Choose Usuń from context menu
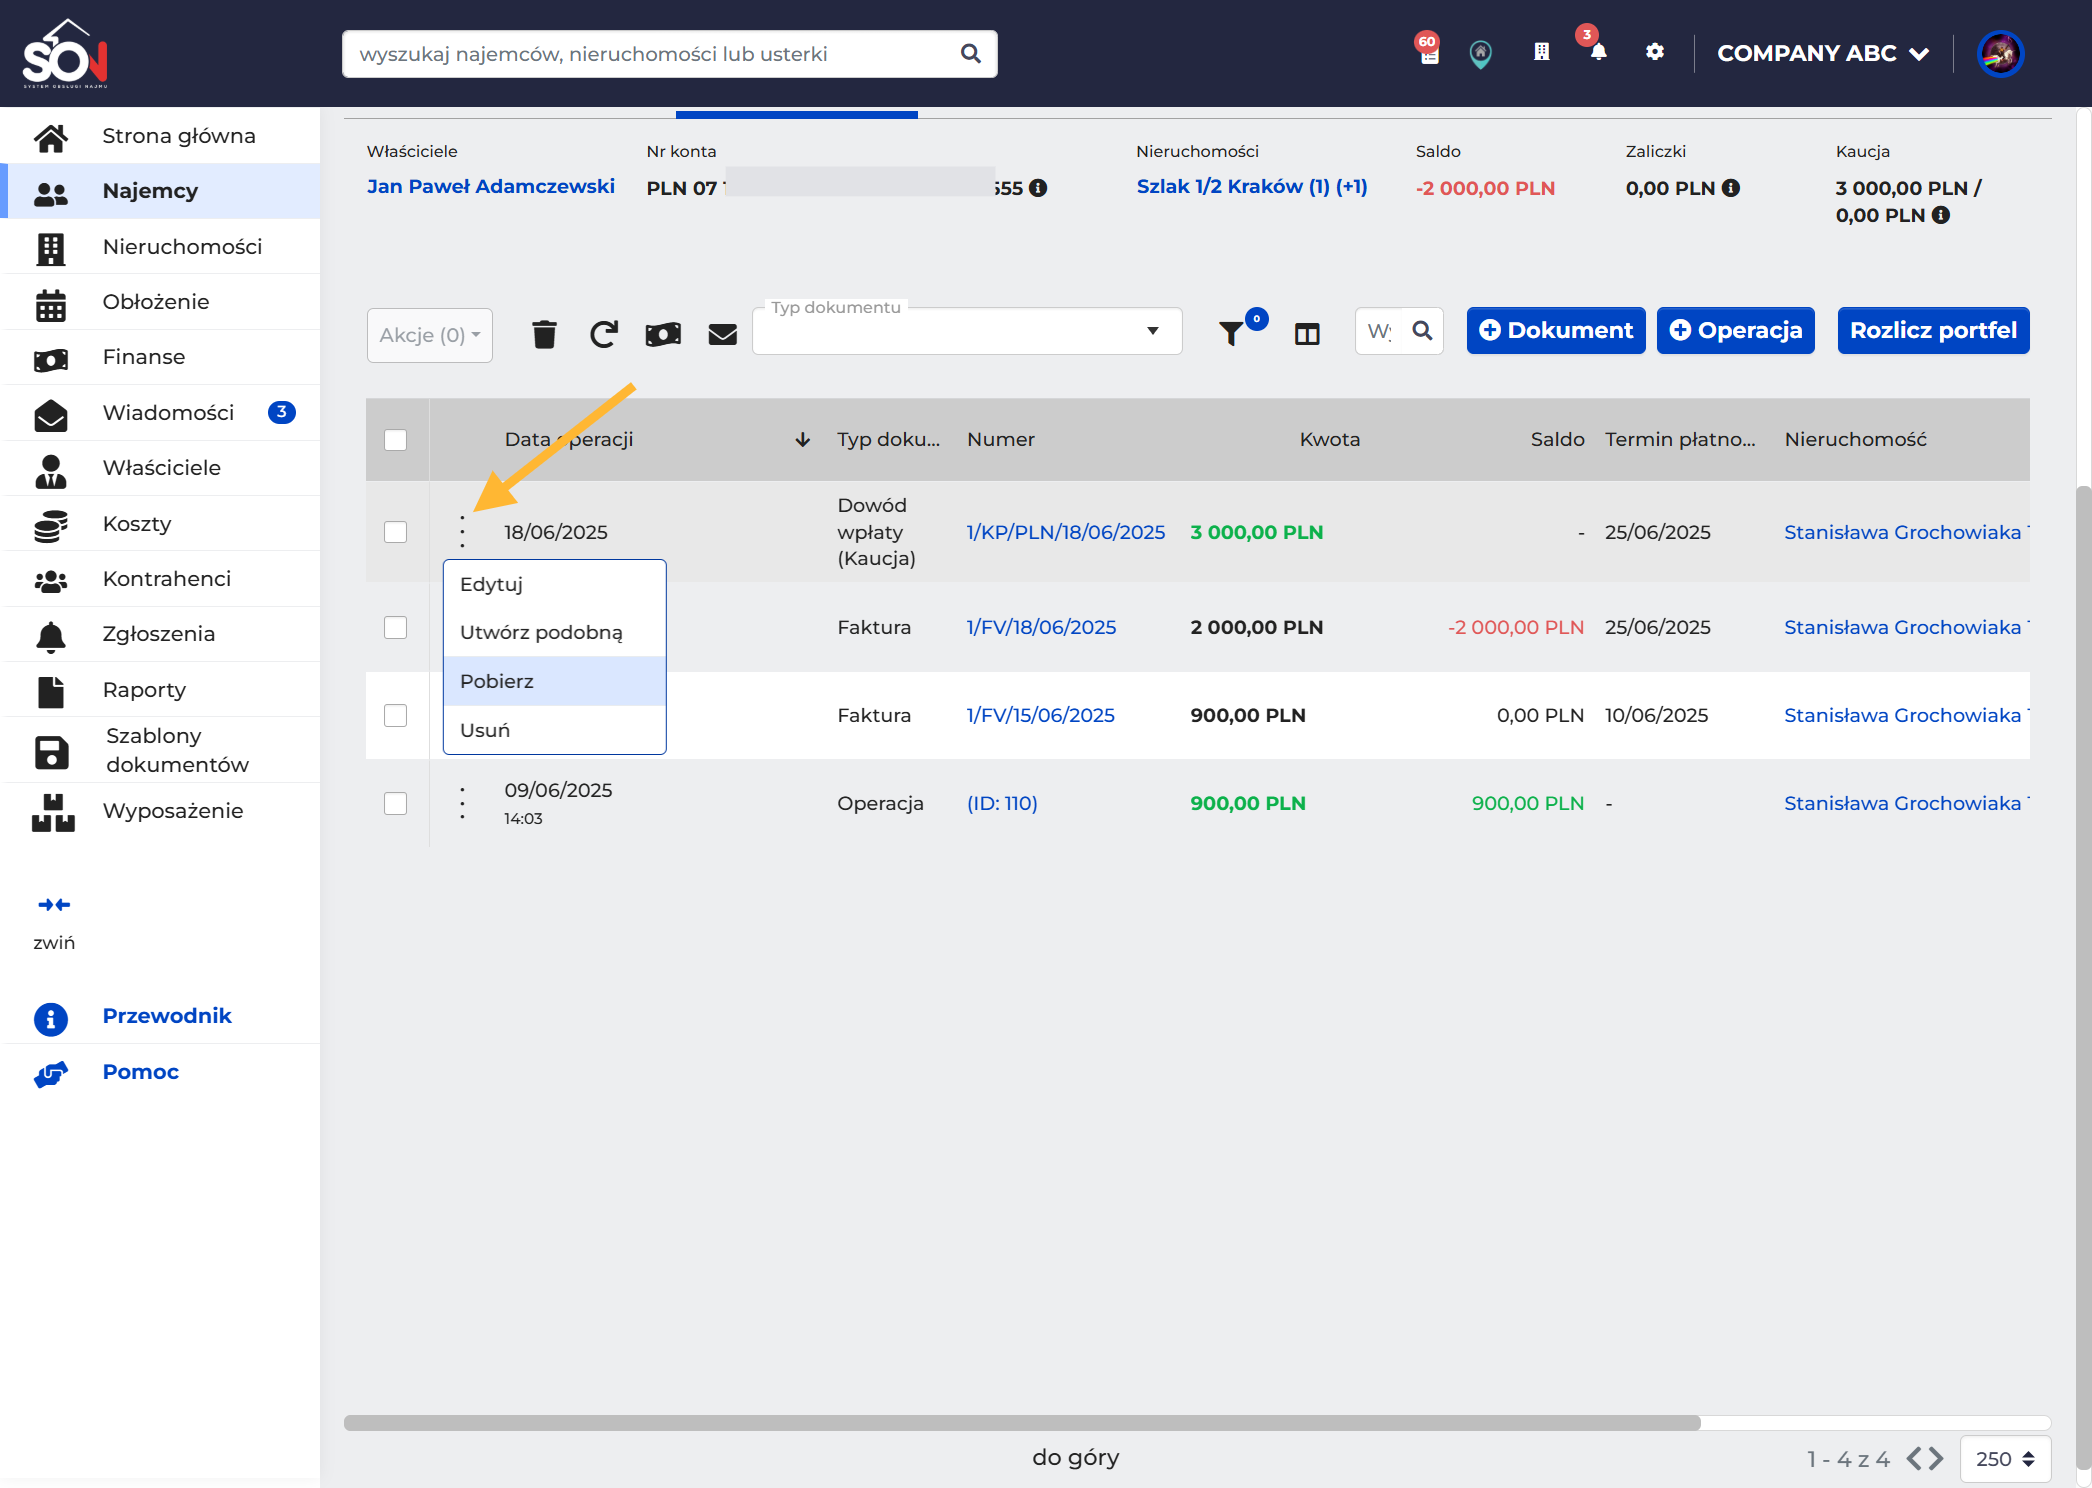The width and height of the screenshot is (2092, 1488). click(x=555, y=730)
